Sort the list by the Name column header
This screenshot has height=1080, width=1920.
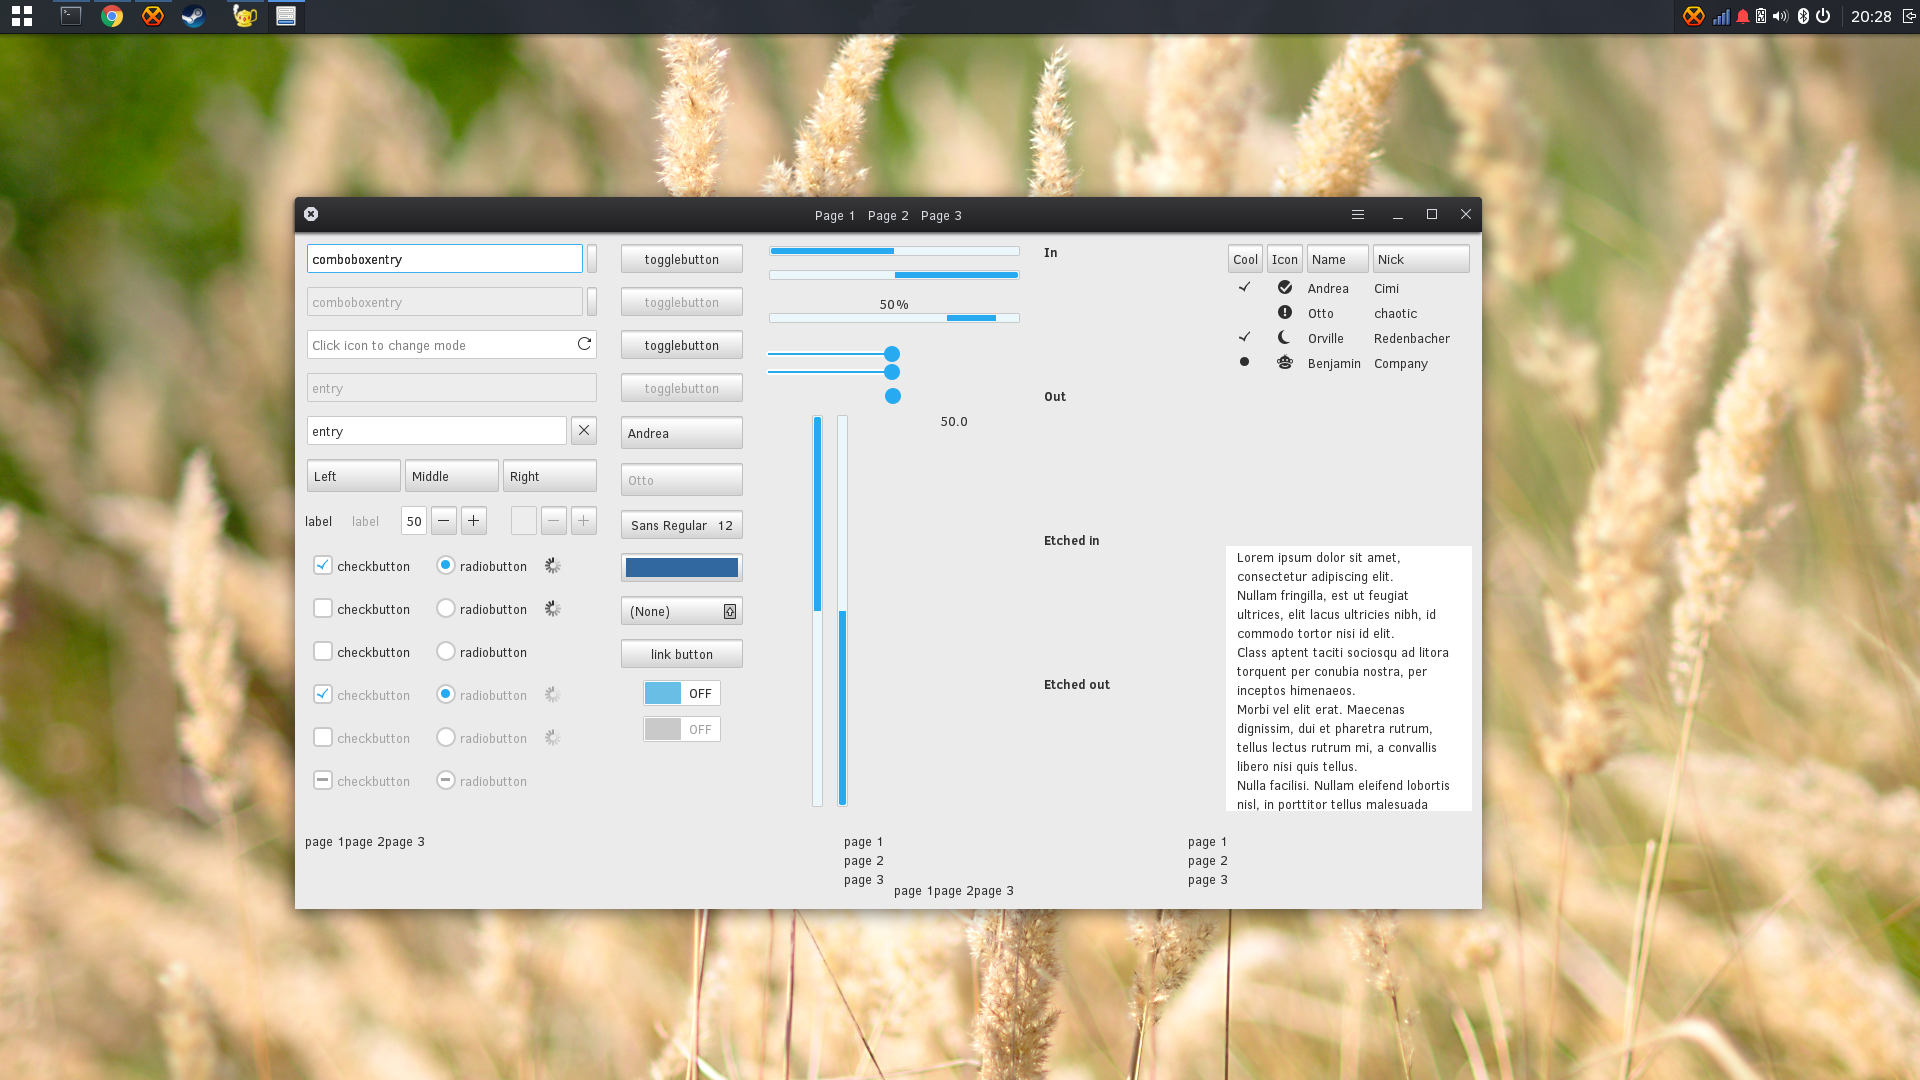tap(1337, 259)
